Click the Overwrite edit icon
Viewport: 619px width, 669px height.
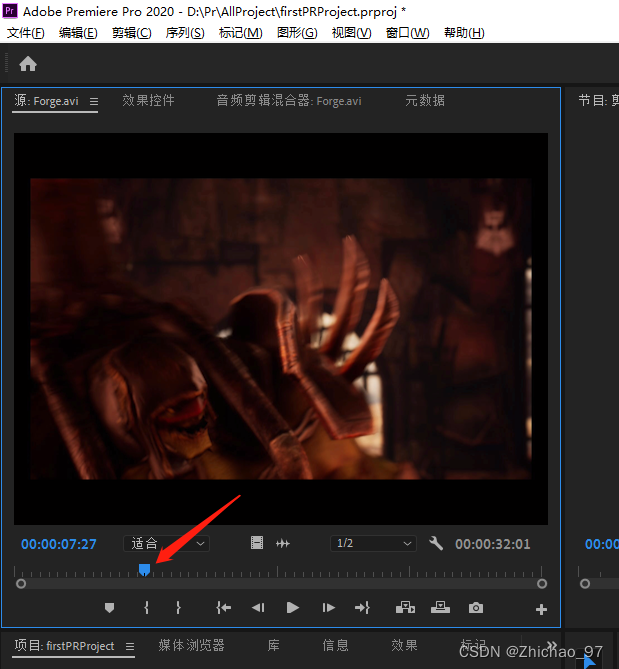pyautogui.click(x=440, y=607)
